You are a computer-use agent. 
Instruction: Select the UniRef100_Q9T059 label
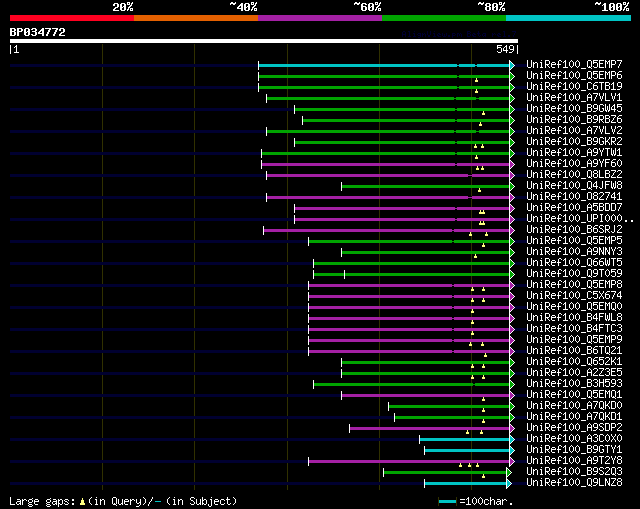[x=574, y=274]
